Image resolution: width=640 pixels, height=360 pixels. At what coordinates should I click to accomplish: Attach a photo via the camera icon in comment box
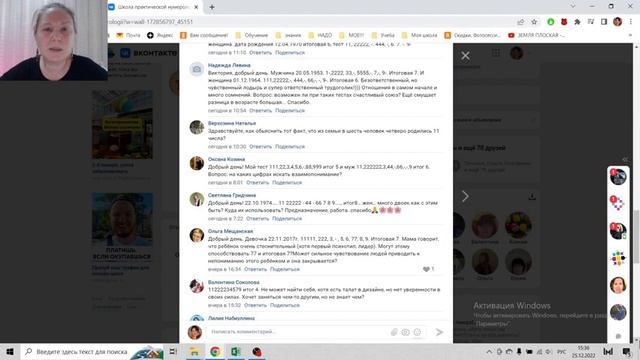(405, 332)
